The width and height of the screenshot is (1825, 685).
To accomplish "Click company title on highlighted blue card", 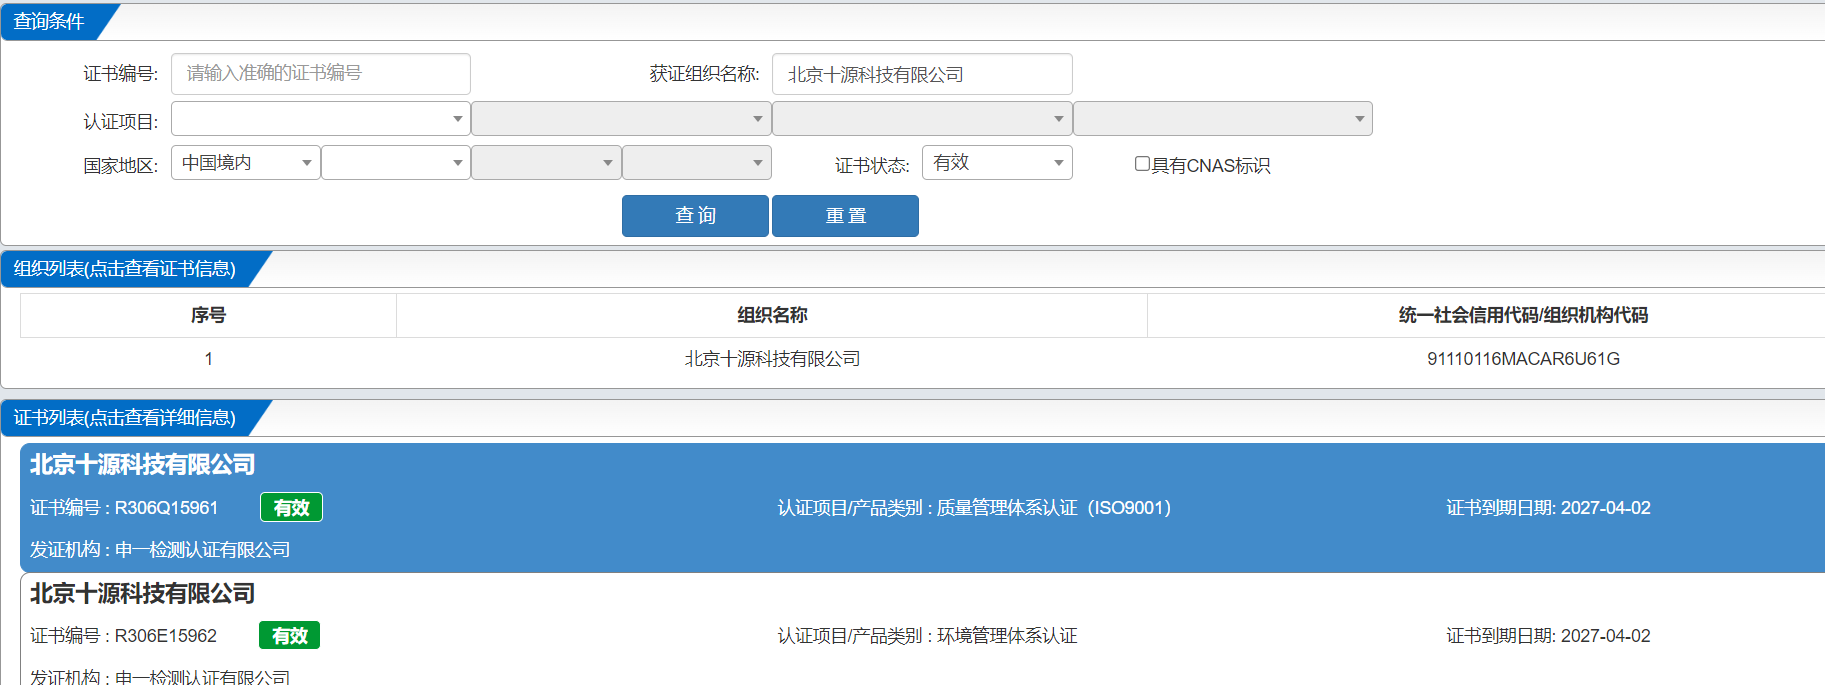I will pos(142,465).
